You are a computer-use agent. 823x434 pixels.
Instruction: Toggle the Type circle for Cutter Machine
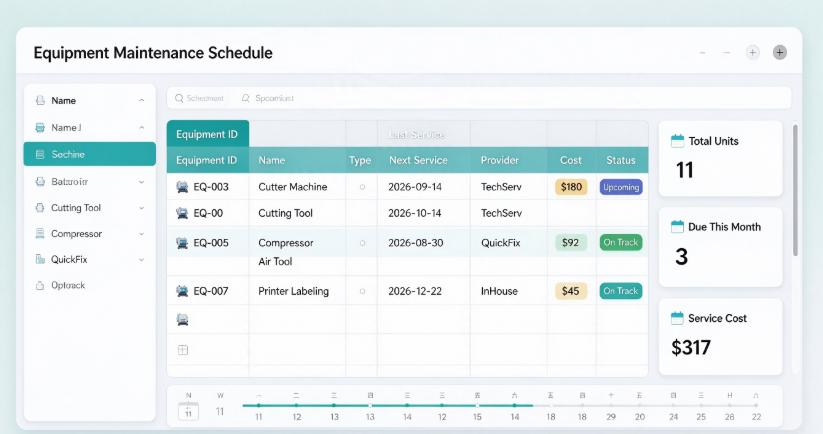(362, 187)
